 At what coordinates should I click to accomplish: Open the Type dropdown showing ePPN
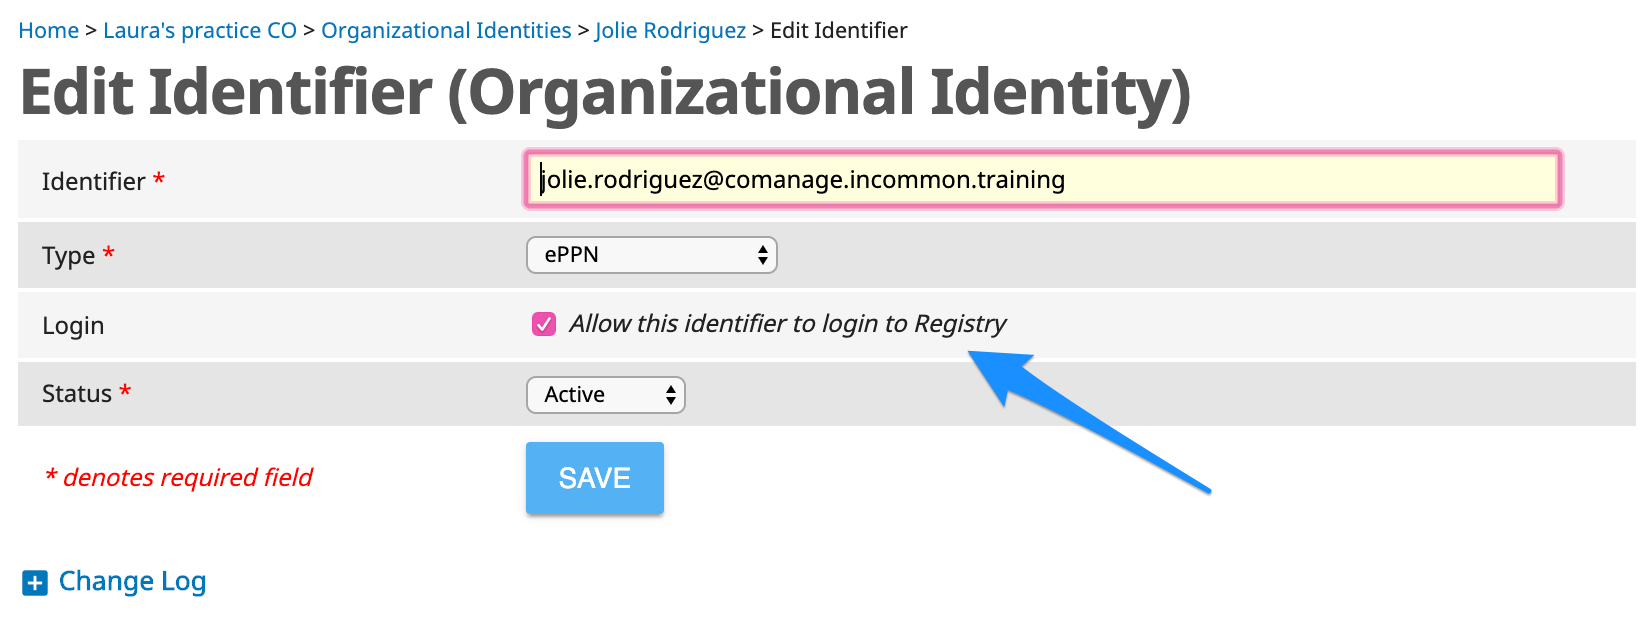click(652, 255)
